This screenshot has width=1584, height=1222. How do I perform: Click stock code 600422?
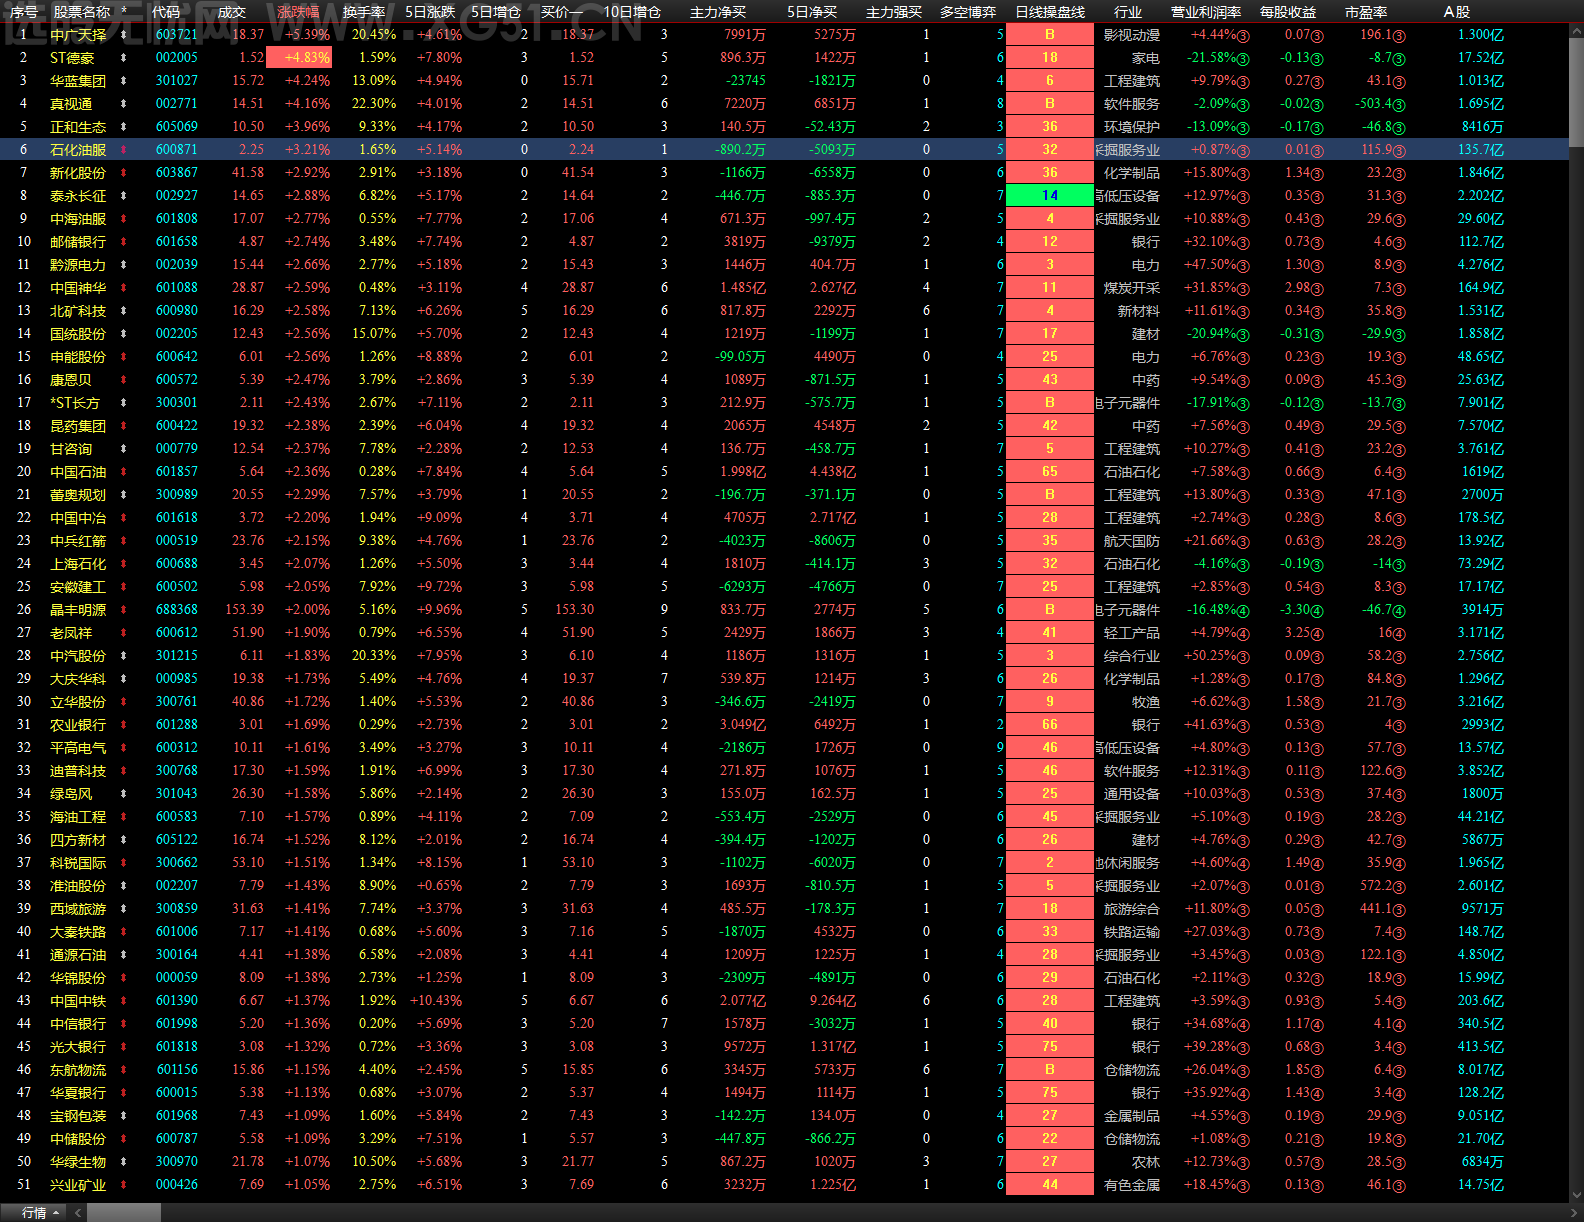pos(177,426)
